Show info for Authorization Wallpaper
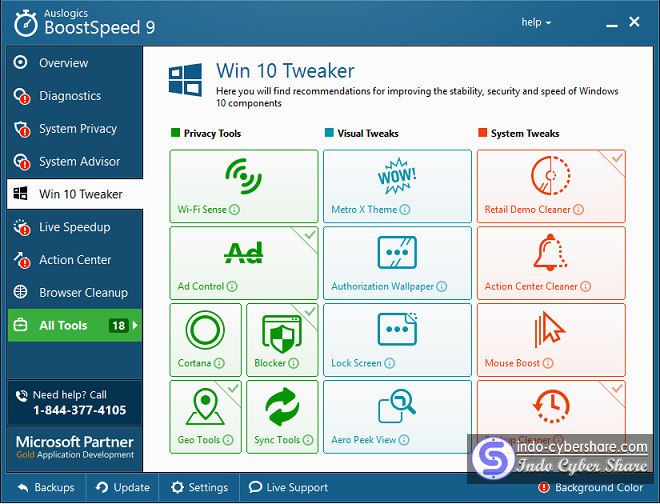Screen dimensions: 660x504 click(x=442, y=286)
